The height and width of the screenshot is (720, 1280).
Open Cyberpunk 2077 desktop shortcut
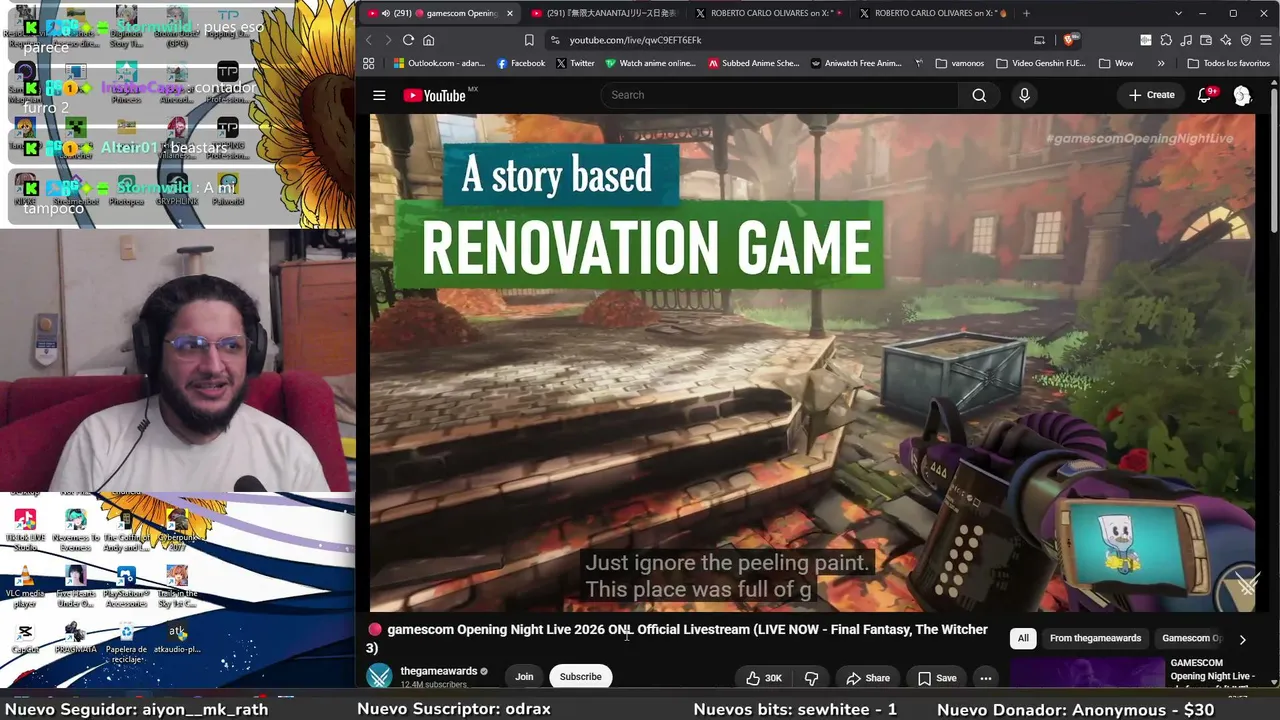tap(177, 530)
